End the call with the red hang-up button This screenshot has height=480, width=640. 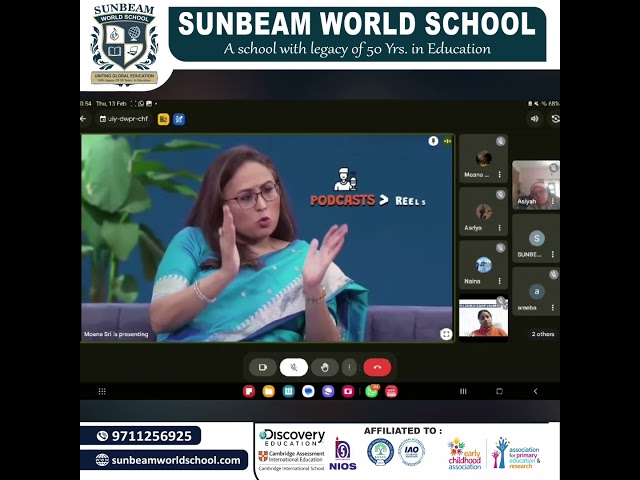pos(377,367)
